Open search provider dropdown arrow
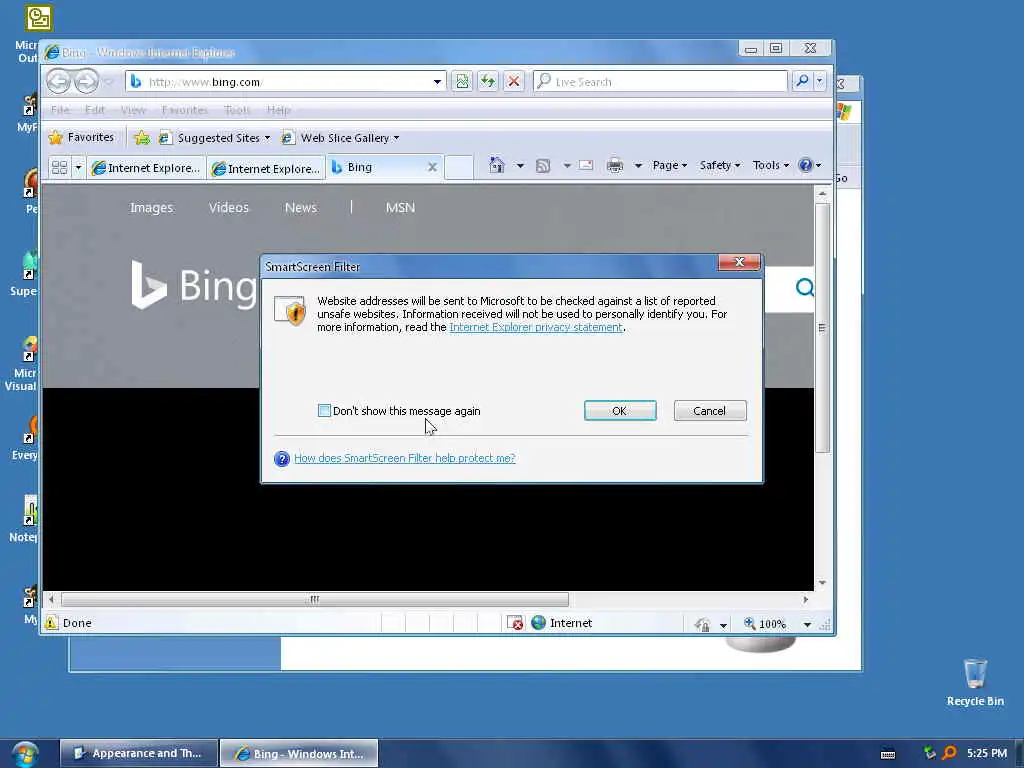Screen dimensions: 1024x768 [820, 81]
